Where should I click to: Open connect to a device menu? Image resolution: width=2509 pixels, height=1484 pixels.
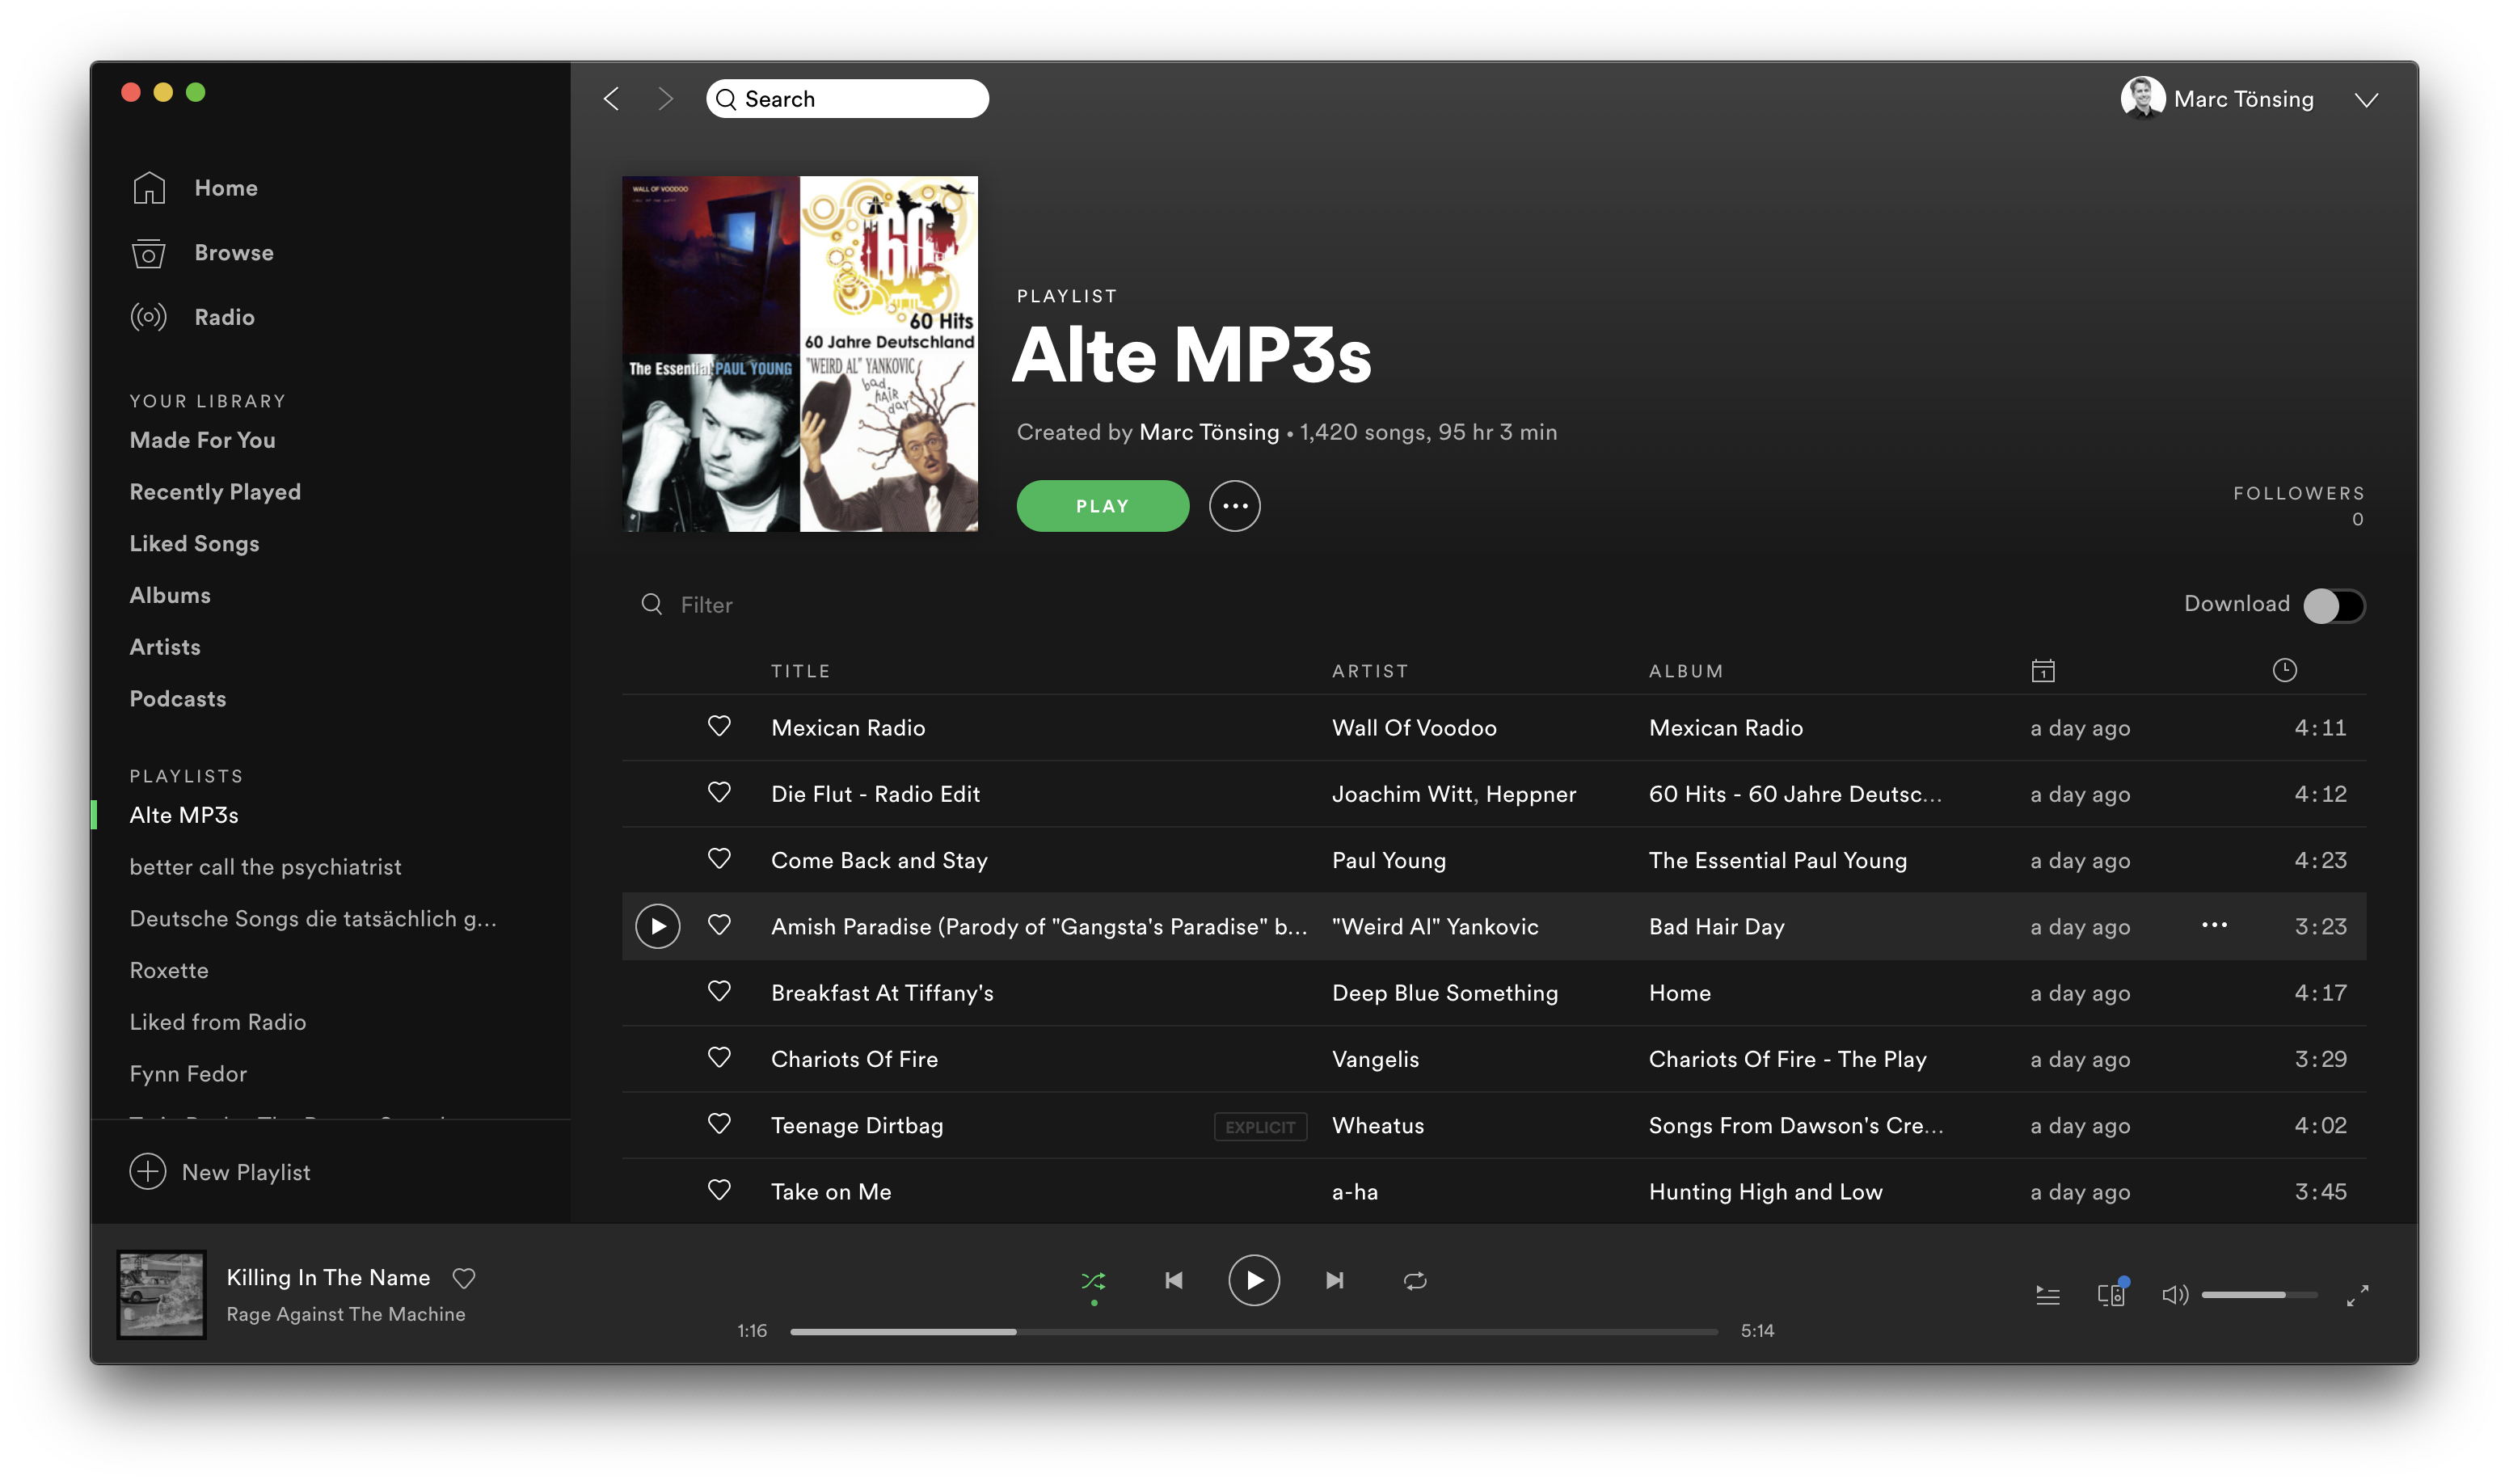(2112, 1294)
